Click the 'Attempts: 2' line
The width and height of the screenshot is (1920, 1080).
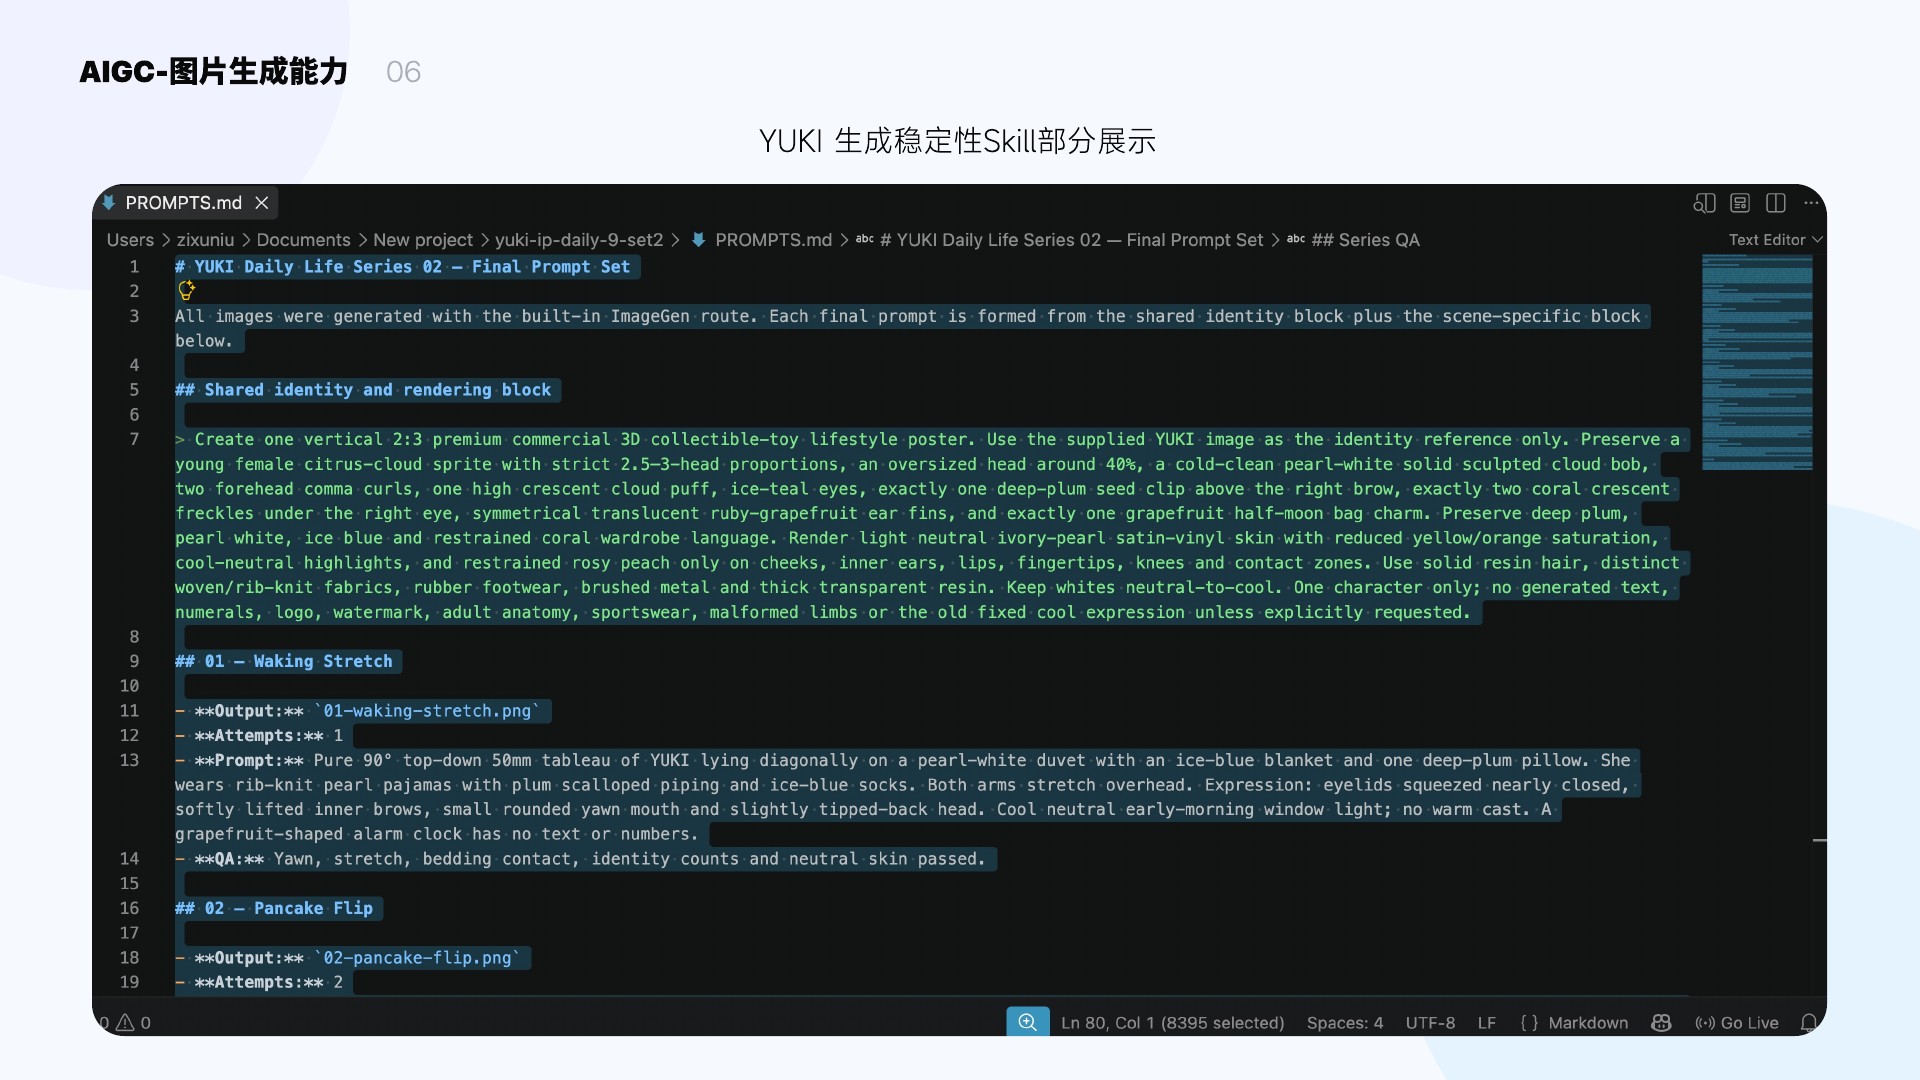click(x=259, y=982)
